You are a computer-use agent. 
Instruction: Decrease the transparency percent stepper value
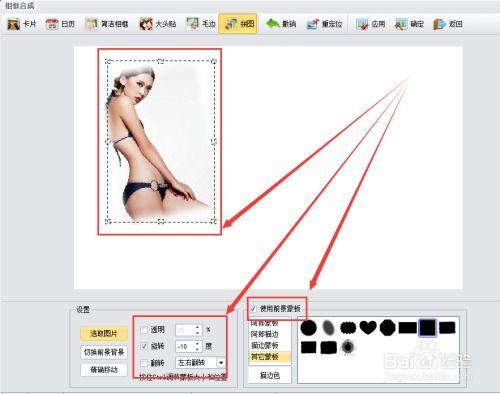[197, 333]
